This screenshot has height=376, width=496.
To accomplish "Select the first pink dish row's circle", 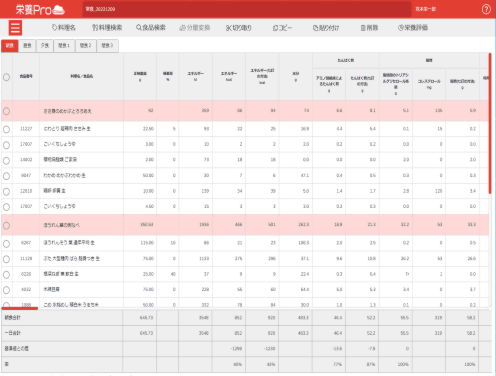I will click(6, 111).
